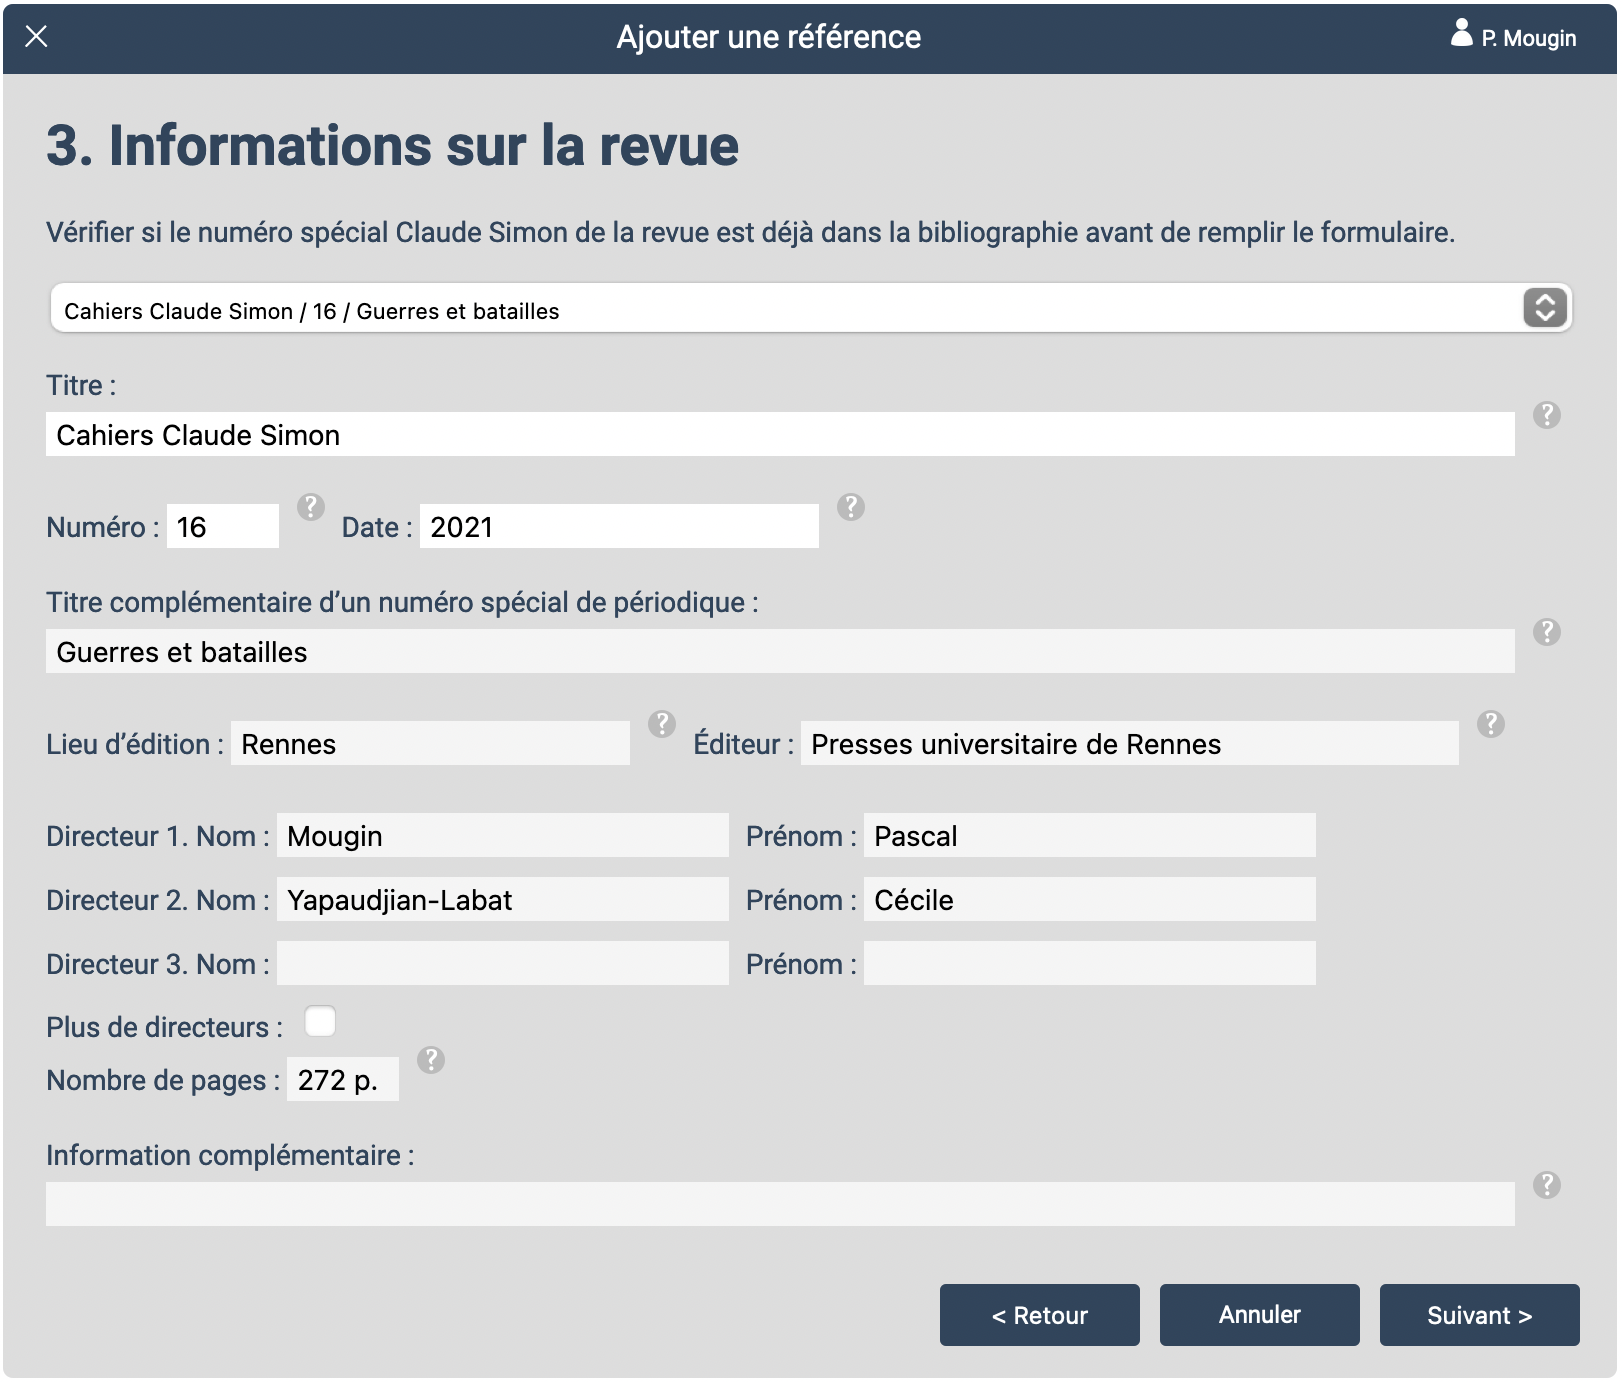This screenshot has width=1622, height=1382.
Task: Go back with the Retour button
Action: 1039,1315
